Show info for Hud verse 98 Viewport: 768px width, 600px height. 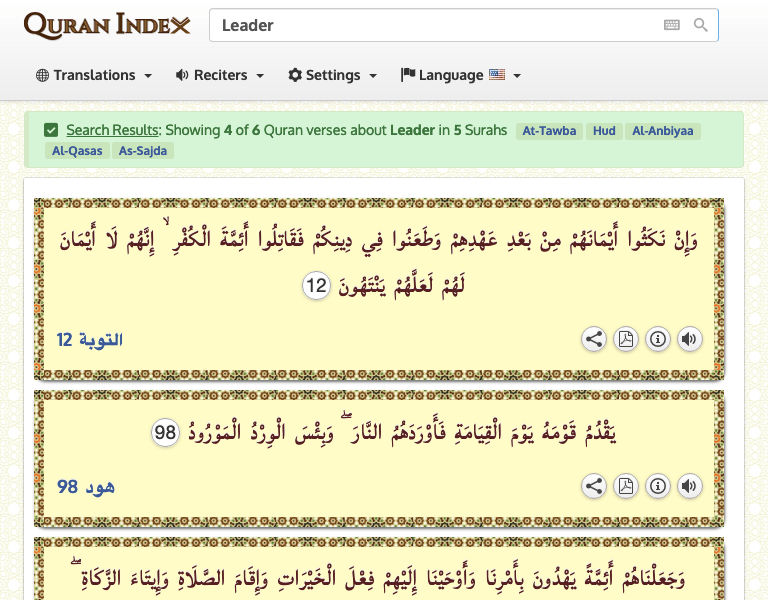(658, 486)
